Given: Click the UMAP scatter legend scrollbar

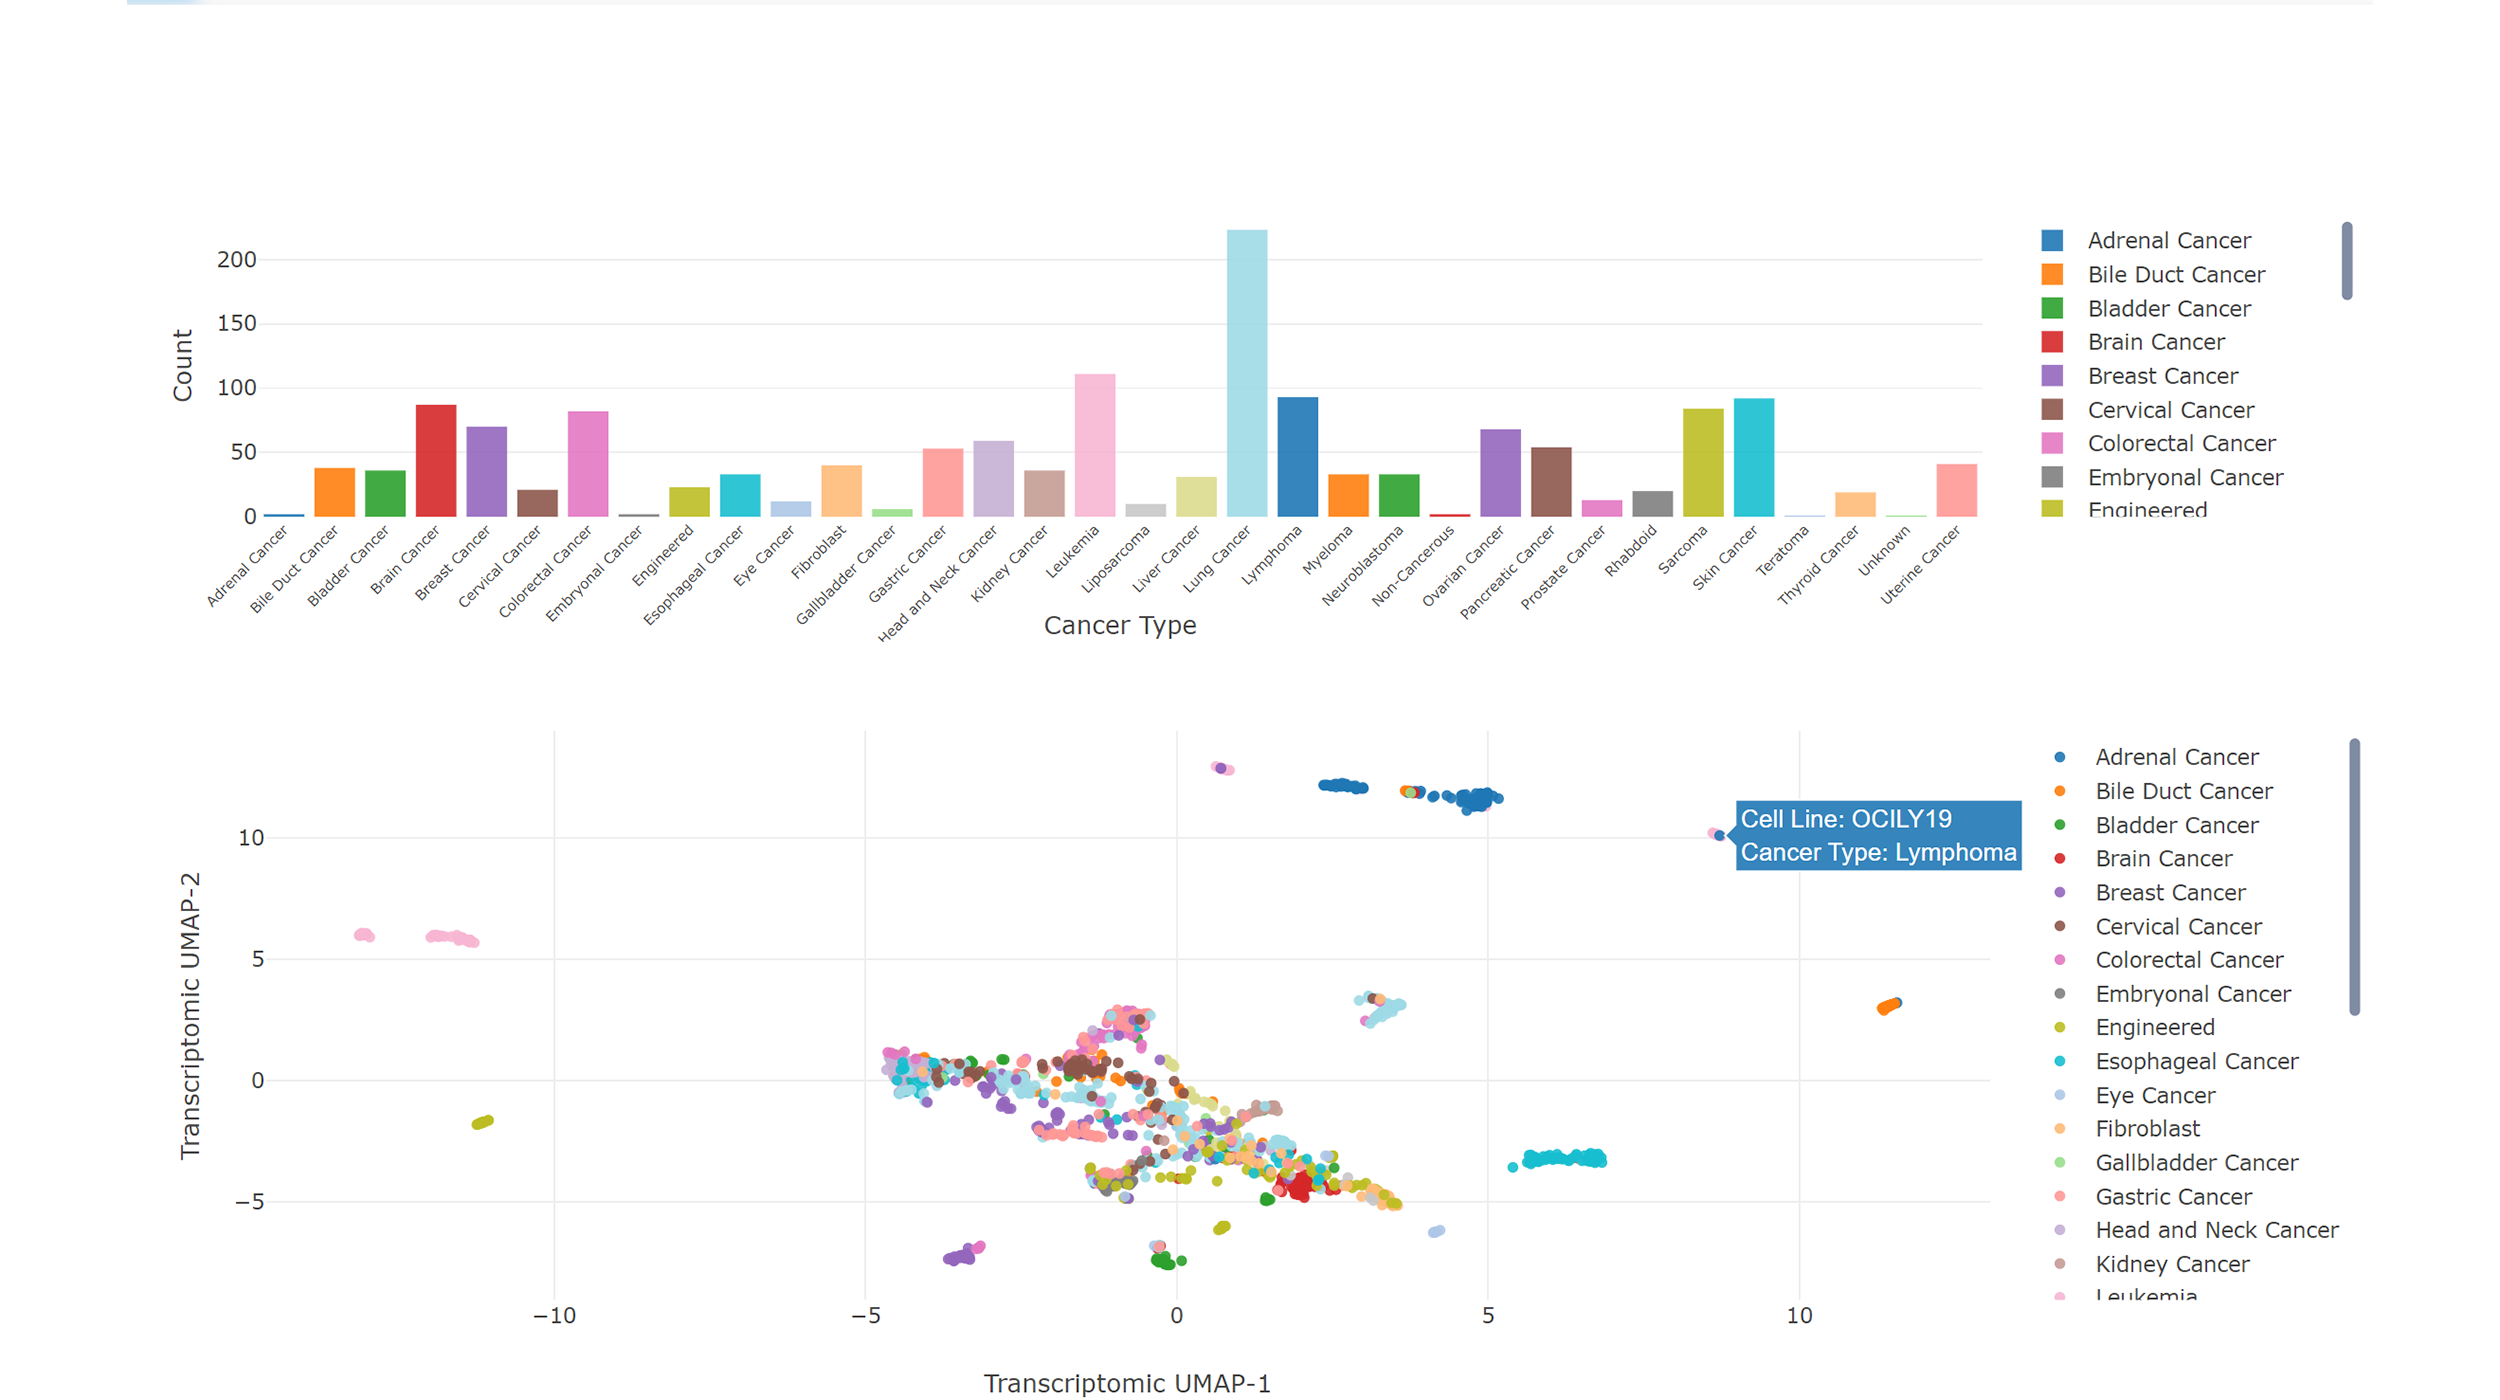Looking at the screenshot, I should coord(2355,877).
